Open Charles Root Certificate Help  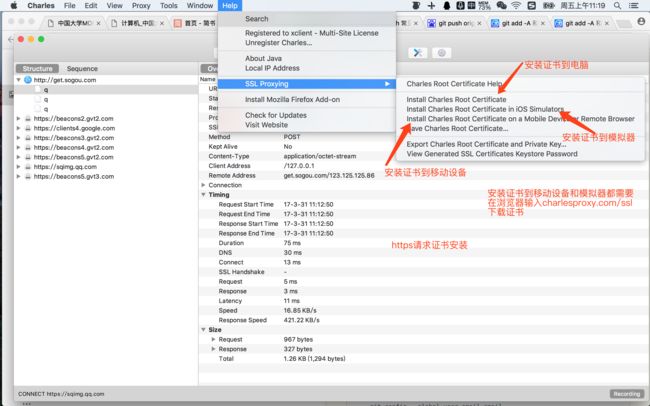(520, 84)
